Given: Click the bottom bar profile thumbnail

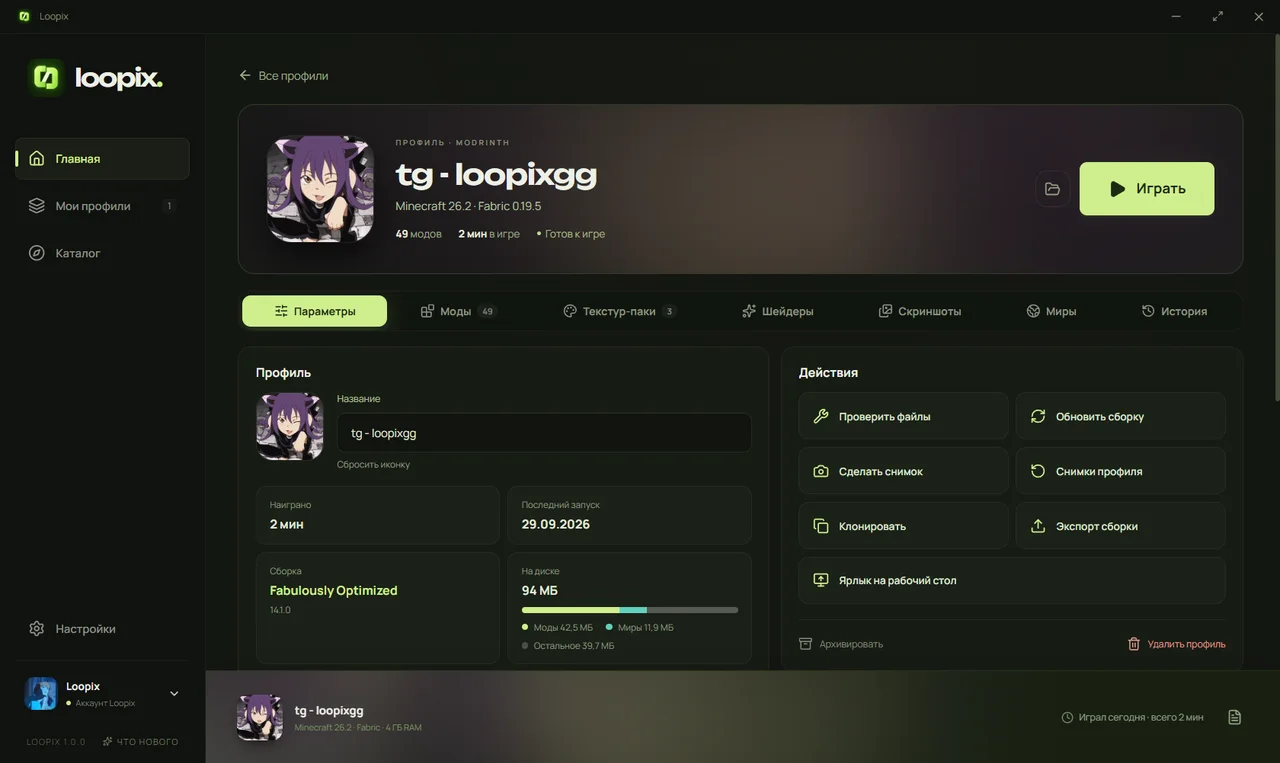Looking at the screenshot, I should pyautogui.click(x=260, y=717).
